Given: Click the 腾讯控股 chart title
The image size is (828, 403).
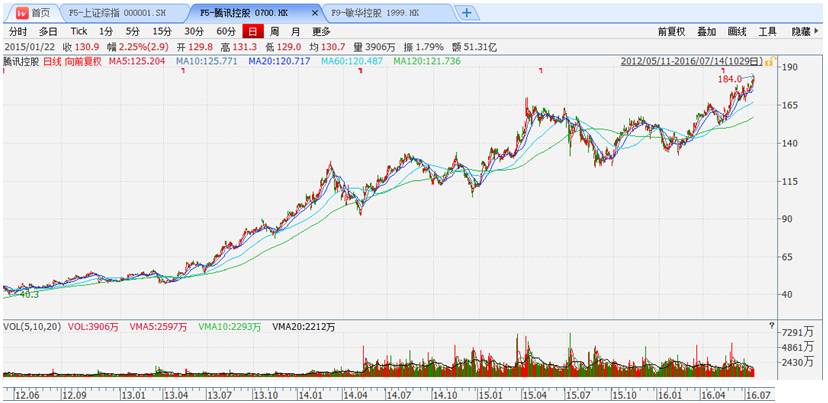Looking at the screenshot, I should [21, 61].
